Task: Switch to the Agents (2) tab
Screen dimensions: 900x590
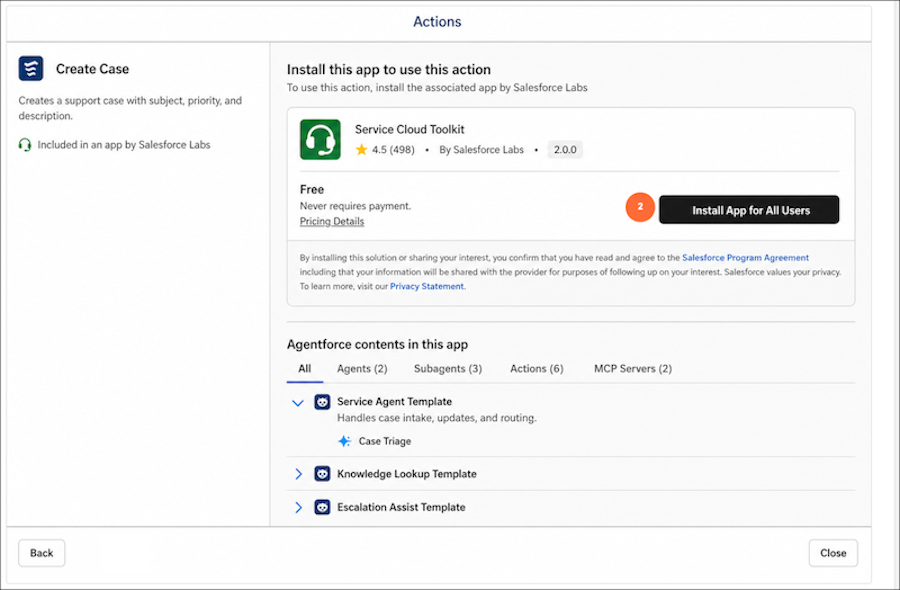Action: pyautogui.click(x=362, y=369)
